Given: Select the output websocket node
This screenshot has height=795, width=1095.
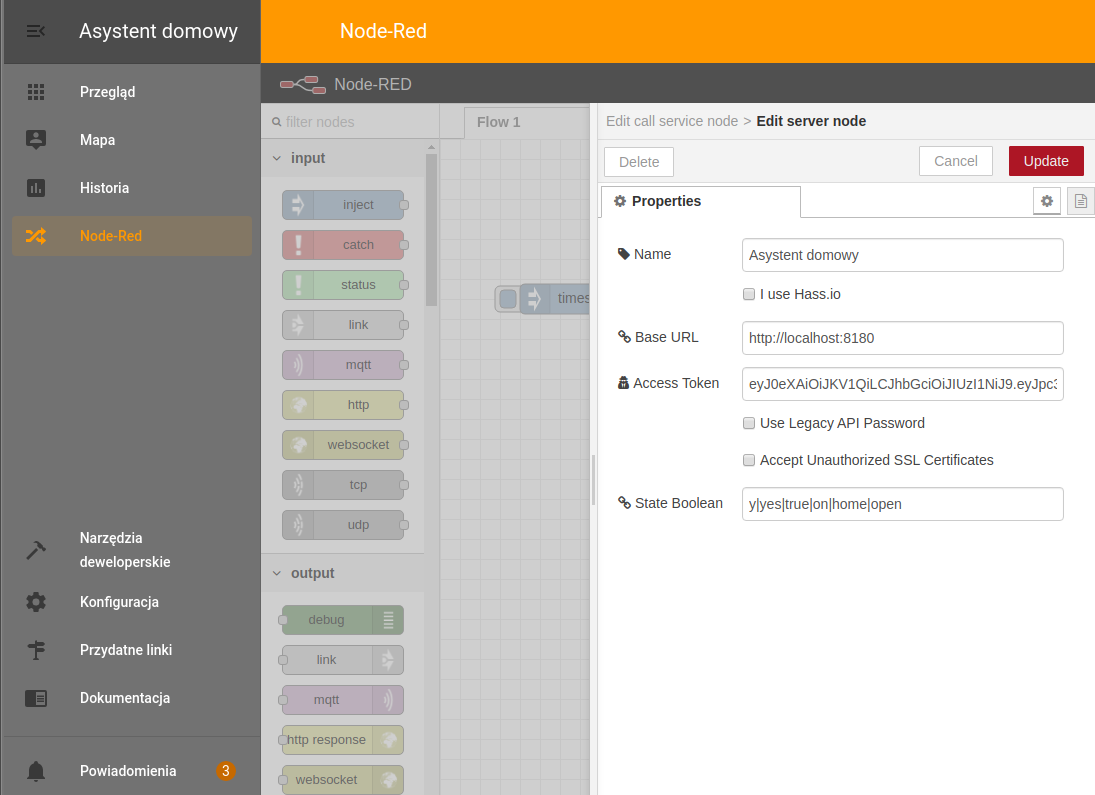Looking at the screenshot, I should point(343,780).
